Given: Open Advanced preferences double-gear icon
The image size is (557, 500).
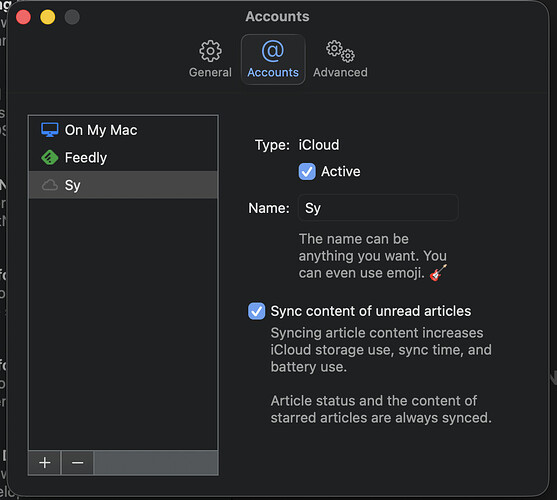Looking at the screenshot, I should pyautogui.click(x=340, y=51).
